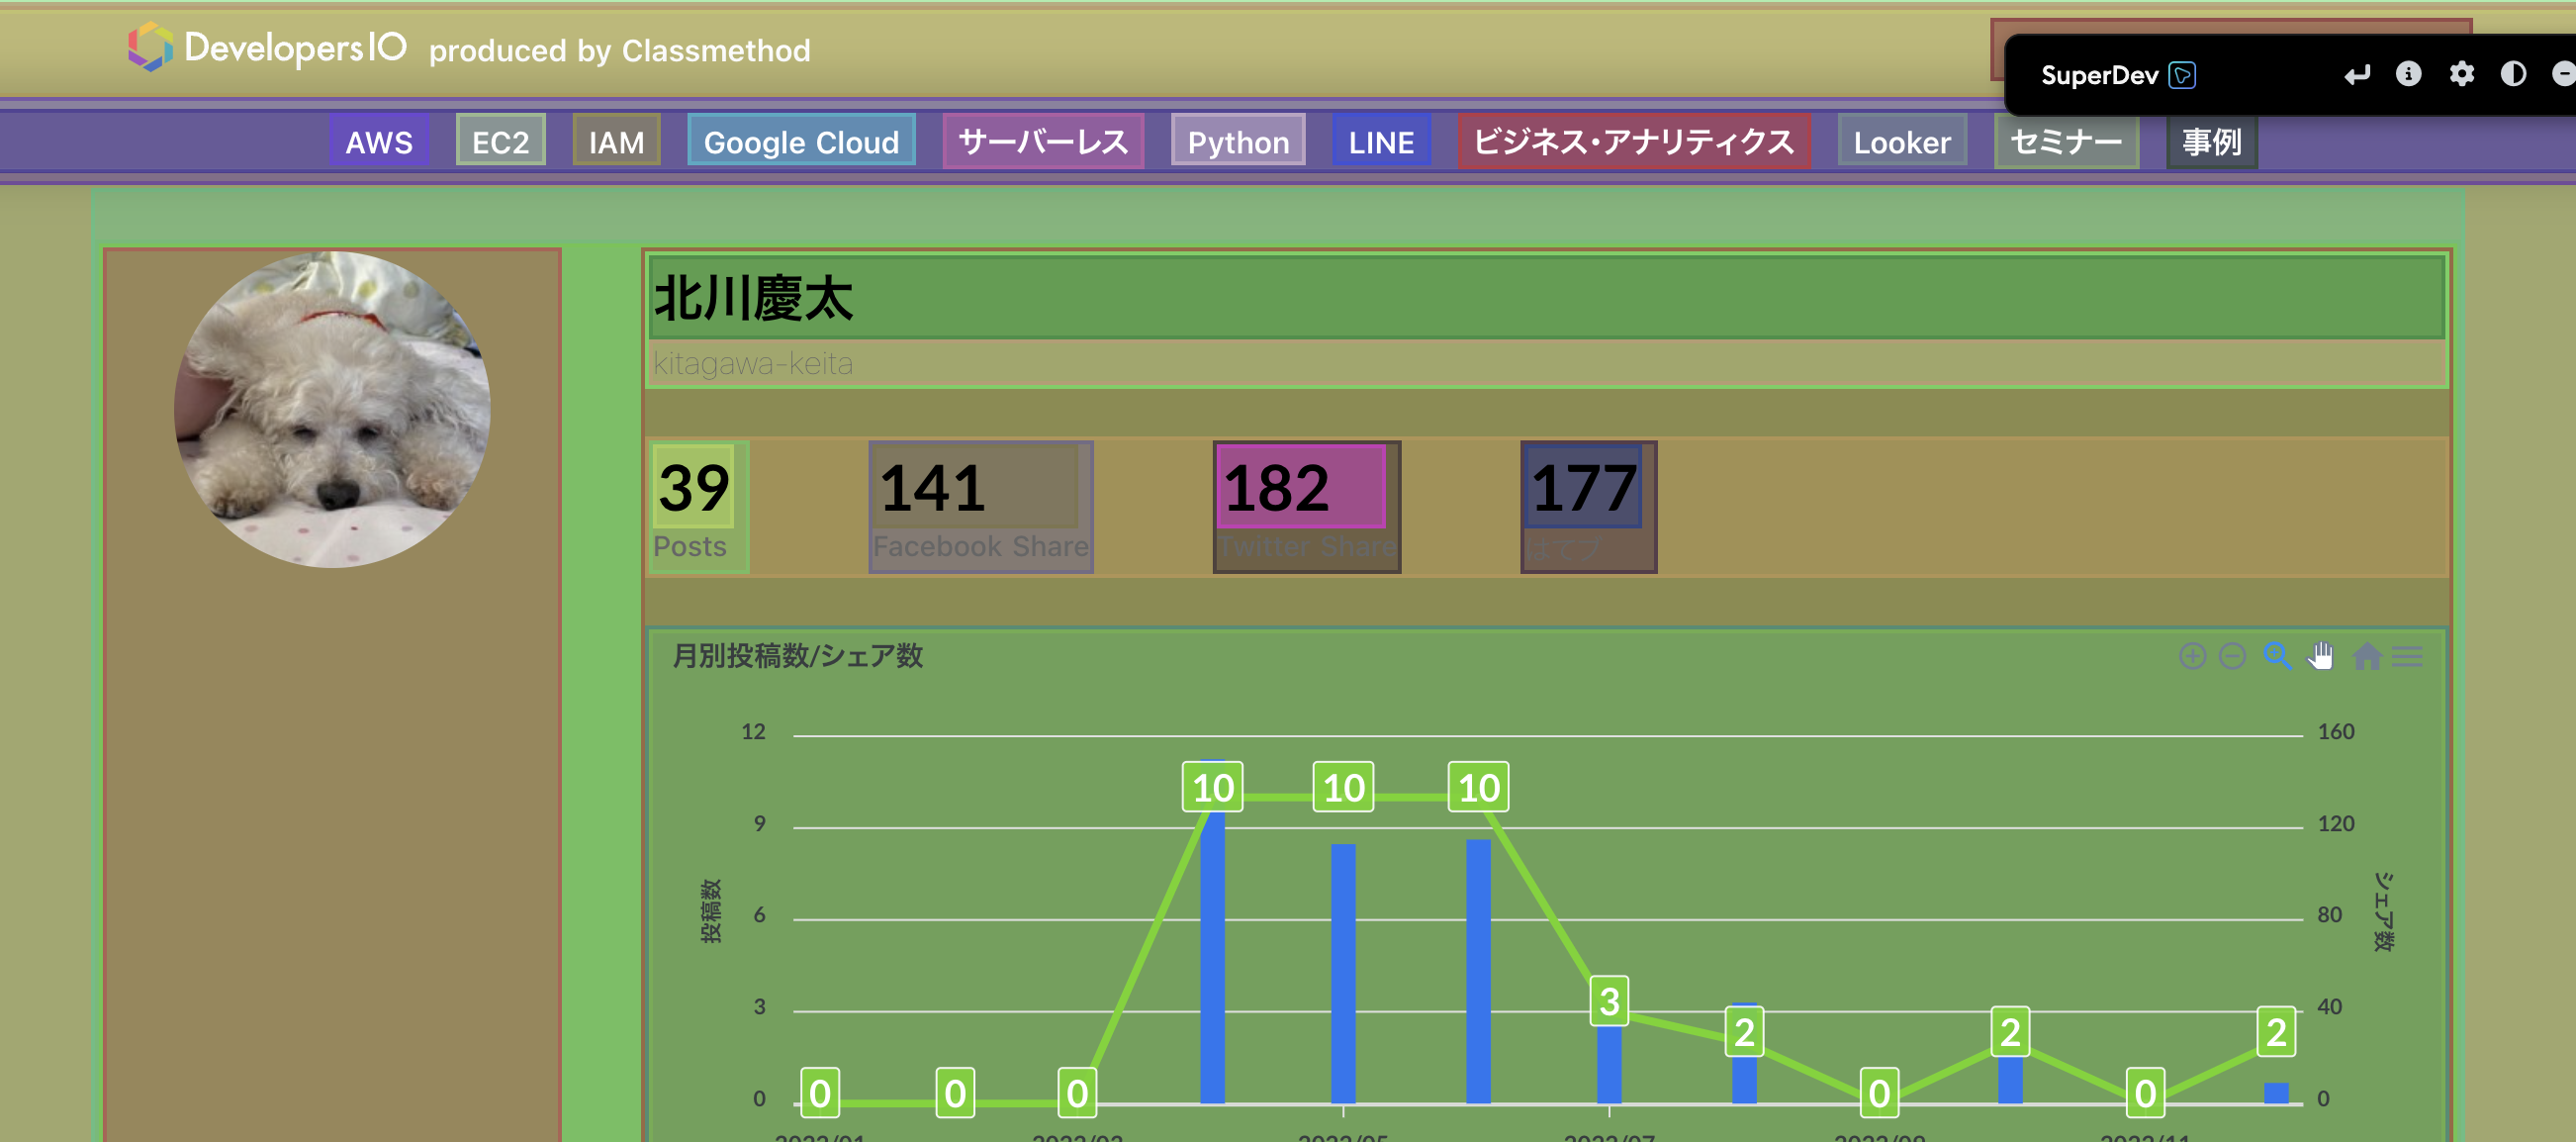The image size is (2576, 1142).
Task: Click the 12 left axis value
Action: point(753,731)
